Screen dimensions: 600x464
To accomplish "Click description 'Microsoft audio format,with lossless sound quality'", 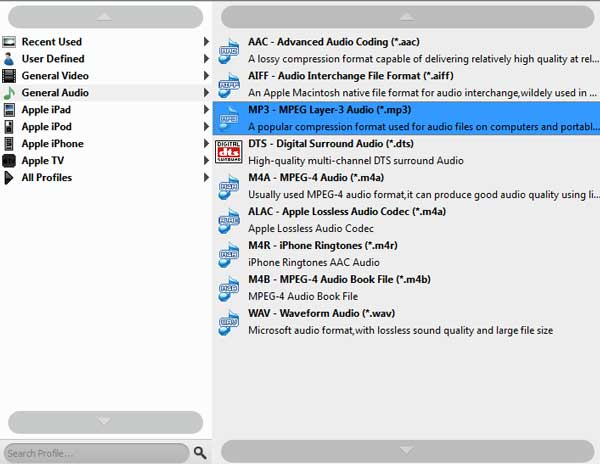I will tap(400, 330).
